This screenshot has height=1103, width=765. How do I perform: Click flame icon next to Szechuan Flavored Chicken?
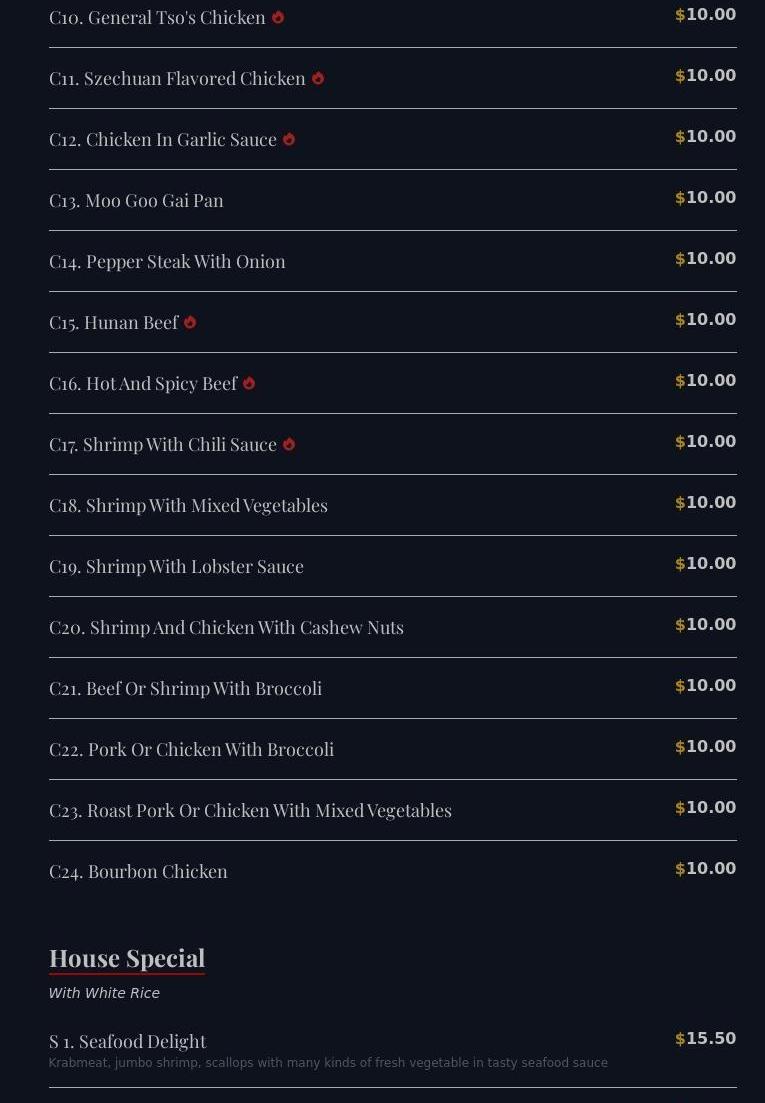(x=318, y=78)
